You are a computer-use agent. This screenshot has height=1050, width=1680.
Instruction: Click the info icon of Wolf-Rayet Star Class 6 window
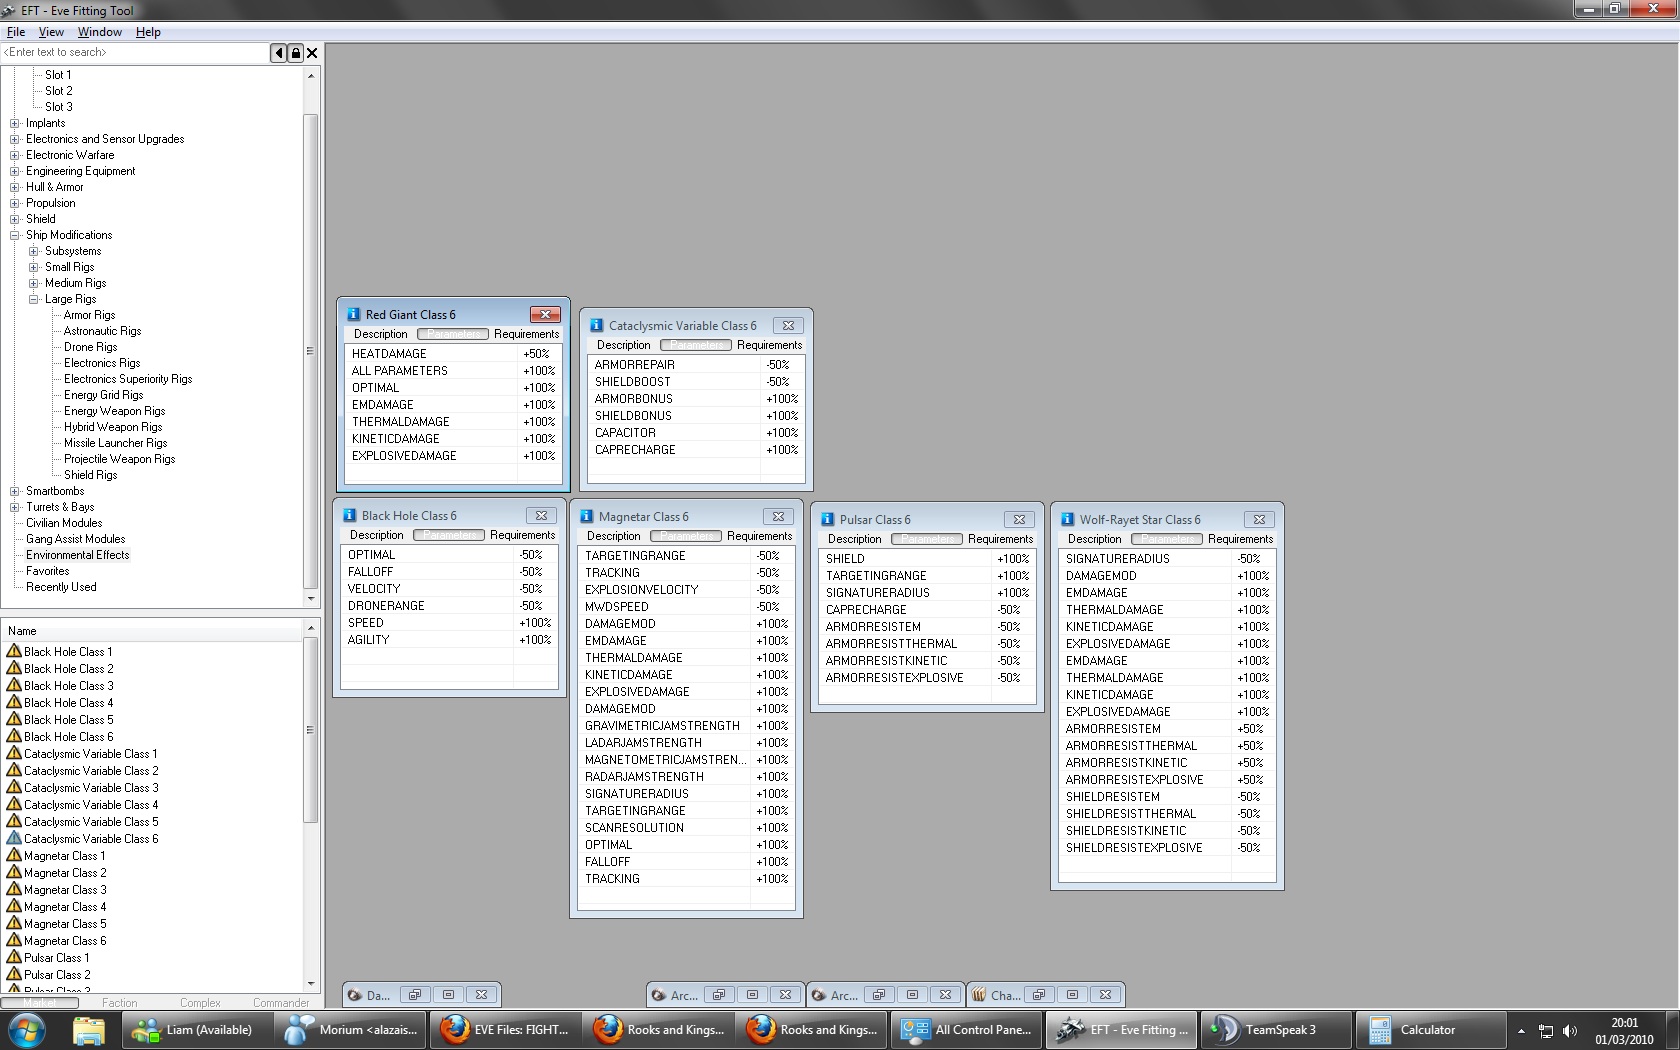click(x=1067, y=519)
